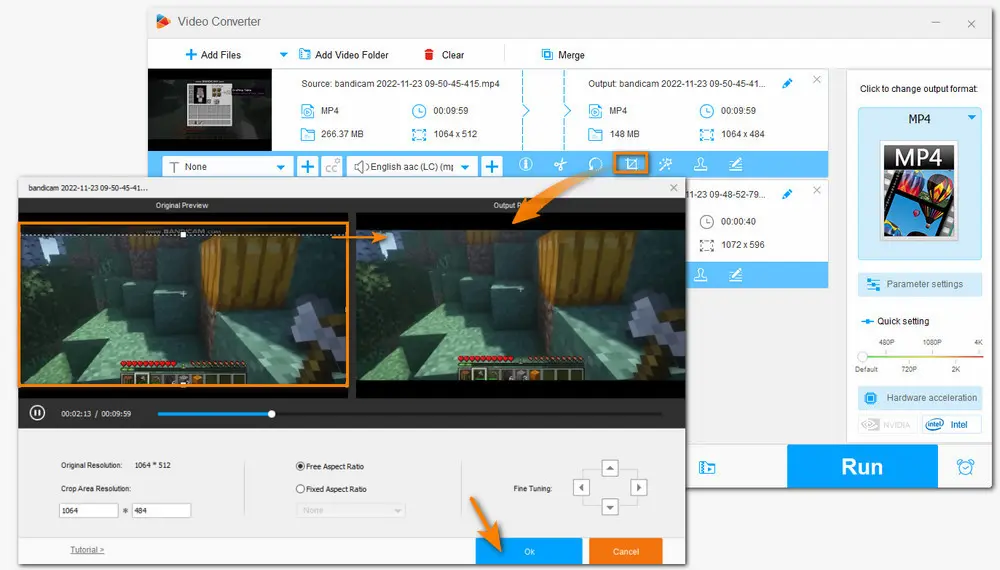Add audio track with plus beside English aac
The height and width of the screenshot is (570, 1000).
tap(492, 166)
